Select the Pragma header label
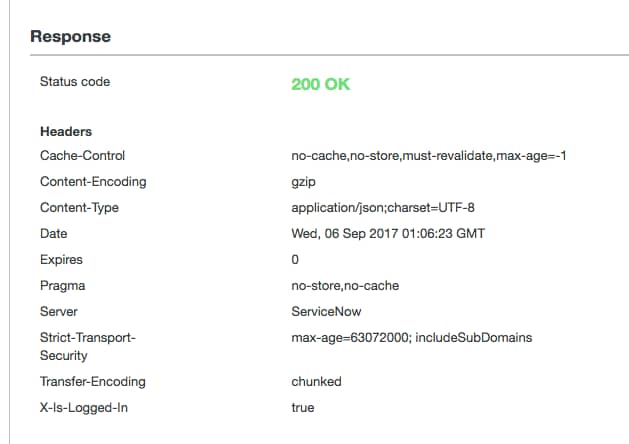 [x=63, y=286]
